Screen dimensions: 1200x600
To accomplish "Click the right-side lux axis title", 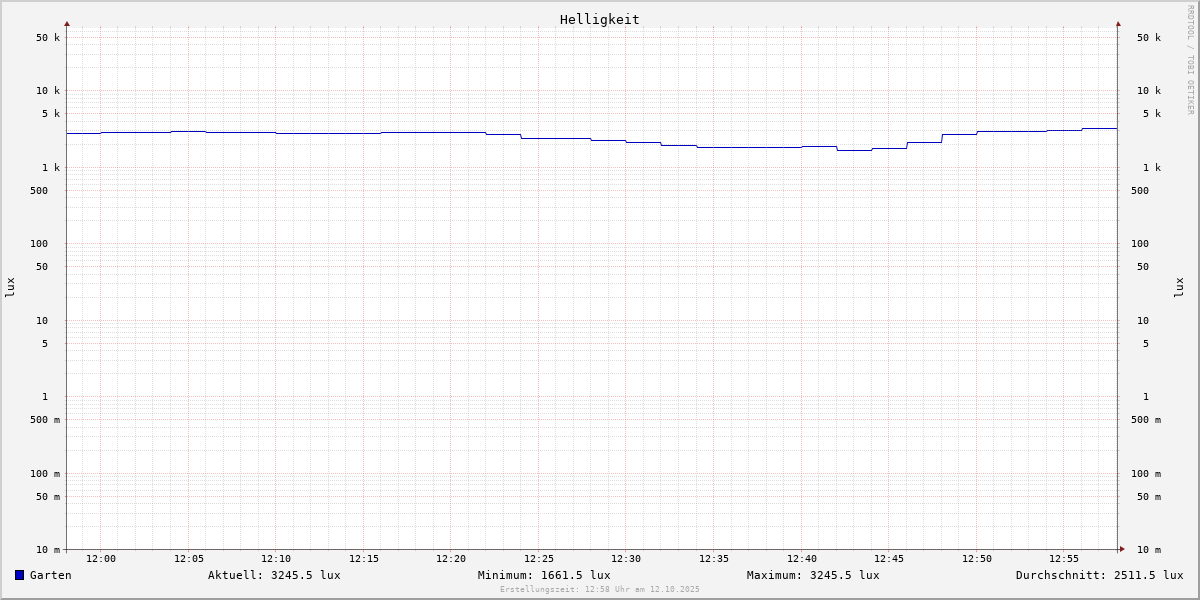I will [1179, 287].
